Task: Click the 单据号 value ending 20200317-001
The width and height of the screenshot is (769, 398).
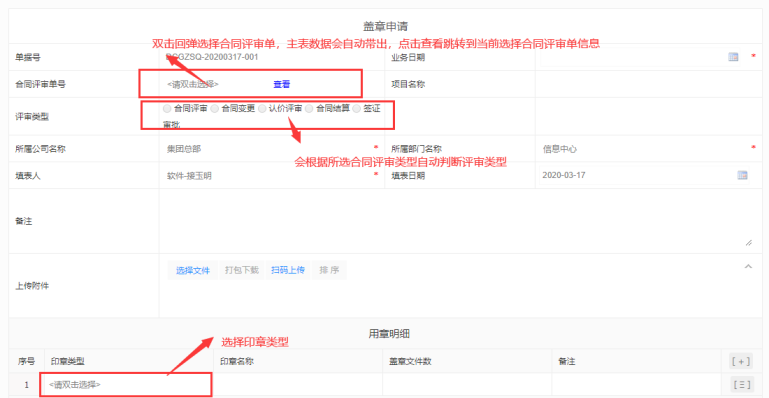Action: coord(212,57)
